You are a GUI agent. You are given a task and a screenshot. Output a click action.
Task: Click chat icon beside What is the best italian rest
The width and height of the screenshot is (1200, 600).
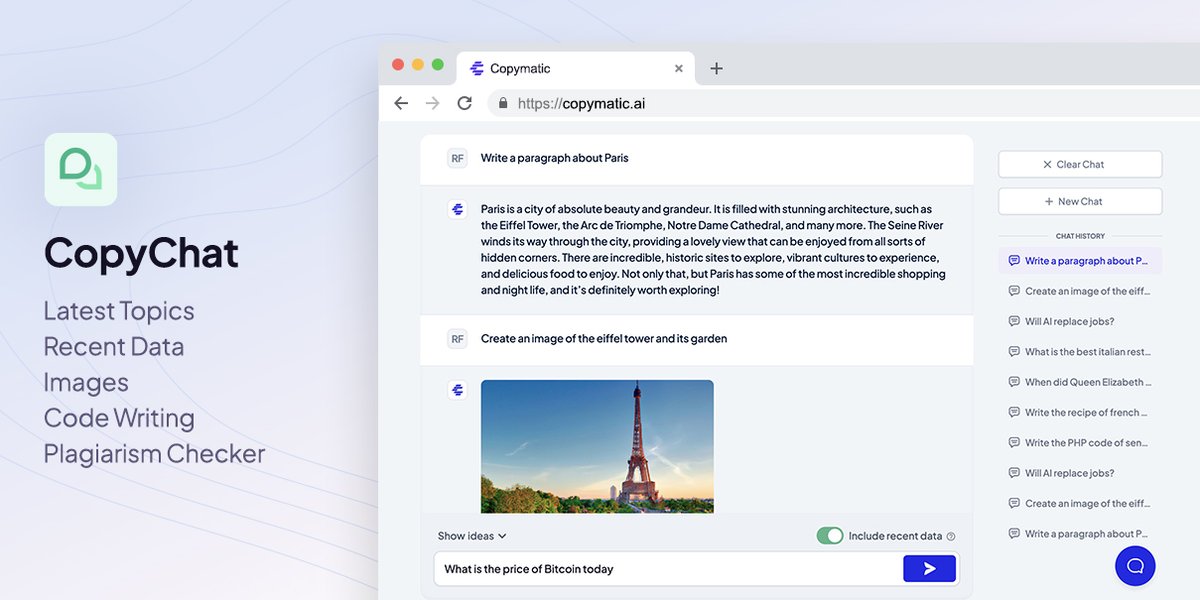[x=1014, y=352]
